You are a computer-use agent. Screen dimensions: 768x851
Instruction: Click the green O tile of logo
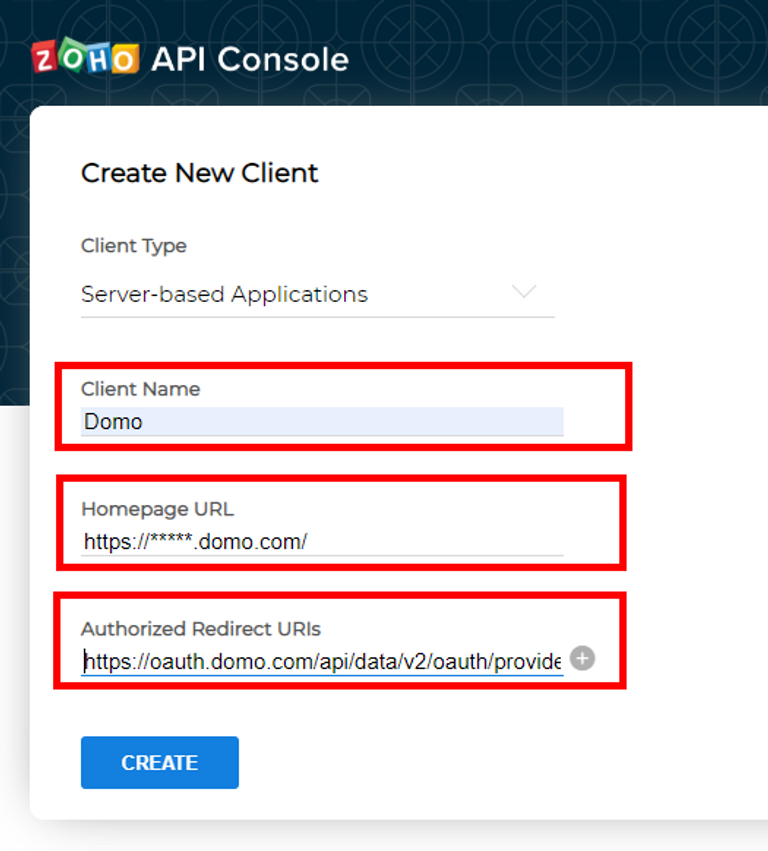73,54
